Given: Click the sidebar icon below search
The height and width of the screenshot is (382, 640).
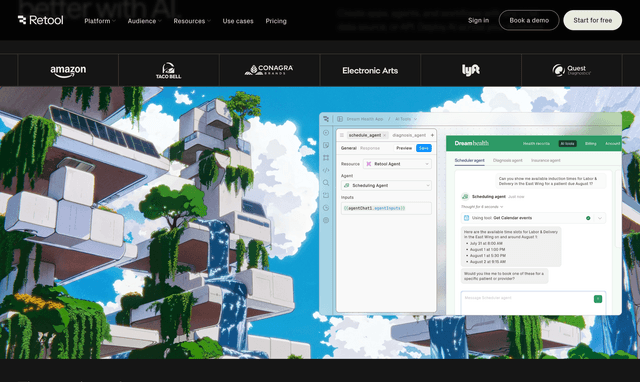Looking at the screenshot, I should [326, 195].
